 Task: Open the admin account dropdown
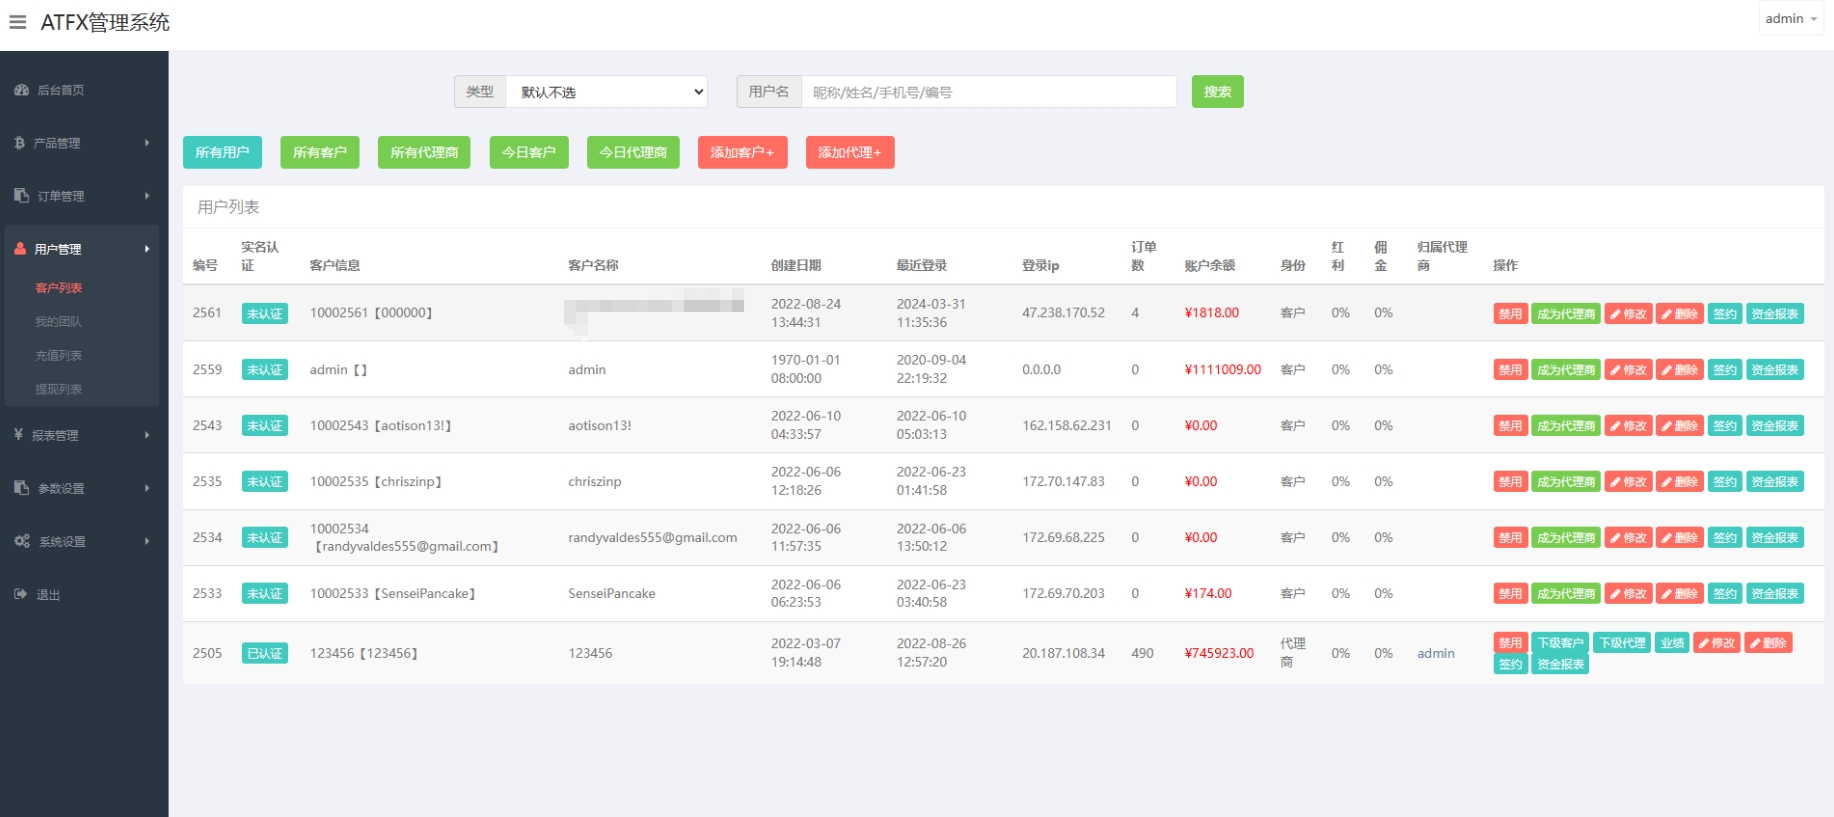click(1790, 19)
